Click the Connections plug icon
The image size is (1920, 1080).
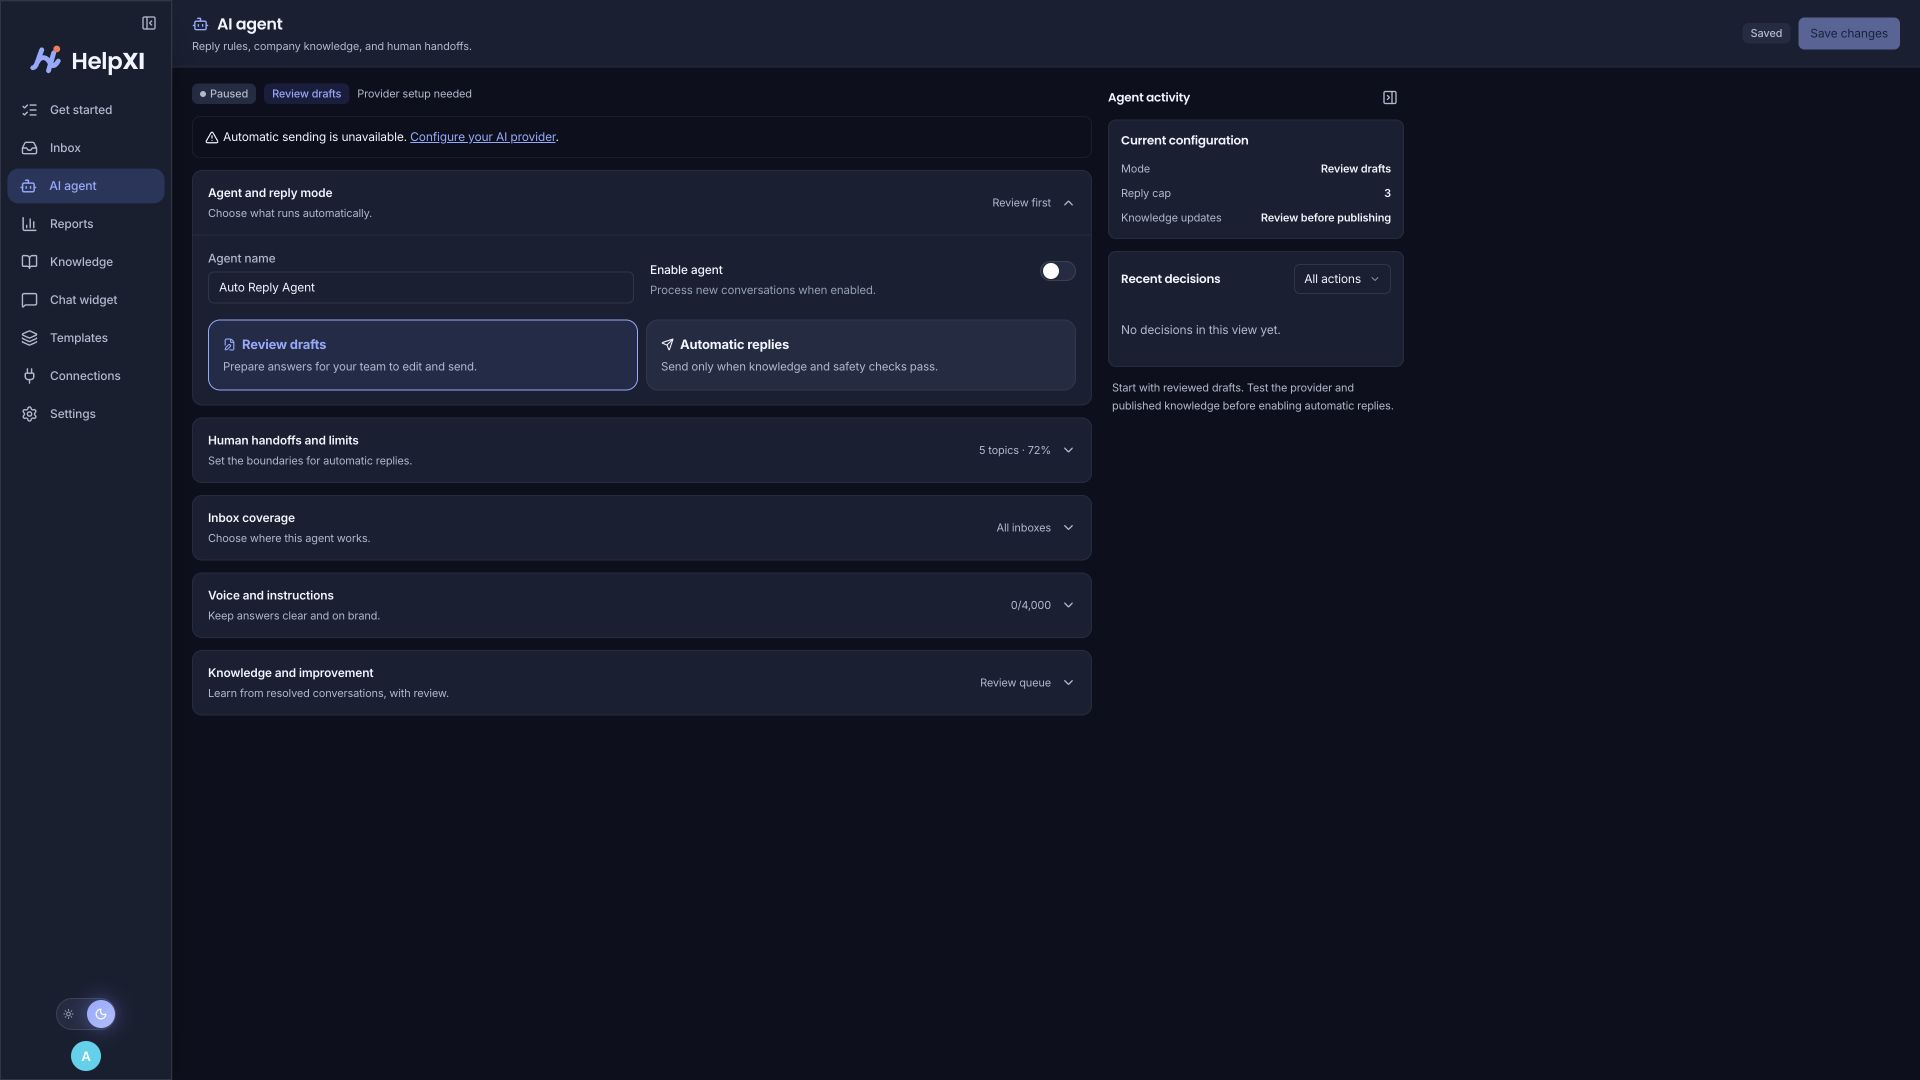29,376
